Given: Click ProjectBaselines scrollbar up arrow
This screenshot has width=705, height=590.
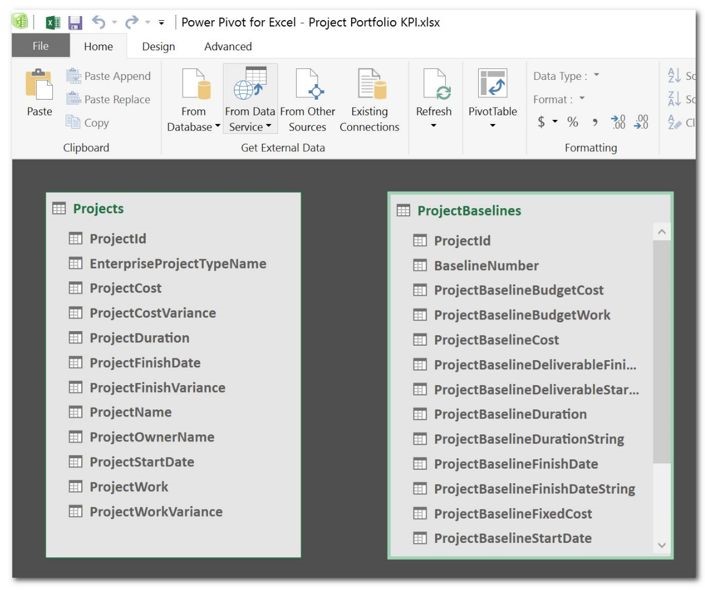Looking at the screenshot, I should 661,232.
